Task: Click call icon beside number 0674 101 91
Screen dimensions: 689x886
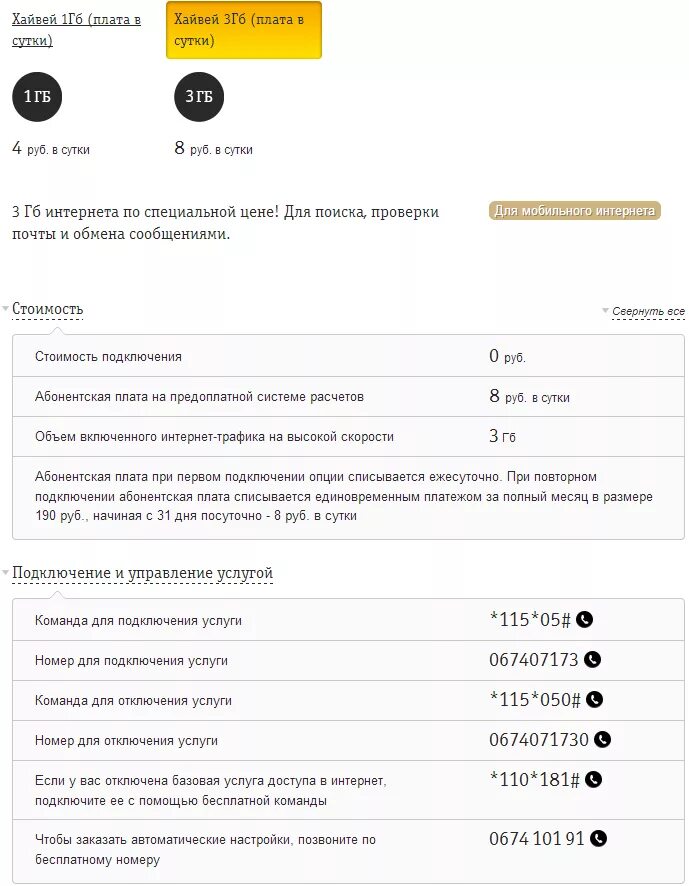Action: click(x=598, y=839)
